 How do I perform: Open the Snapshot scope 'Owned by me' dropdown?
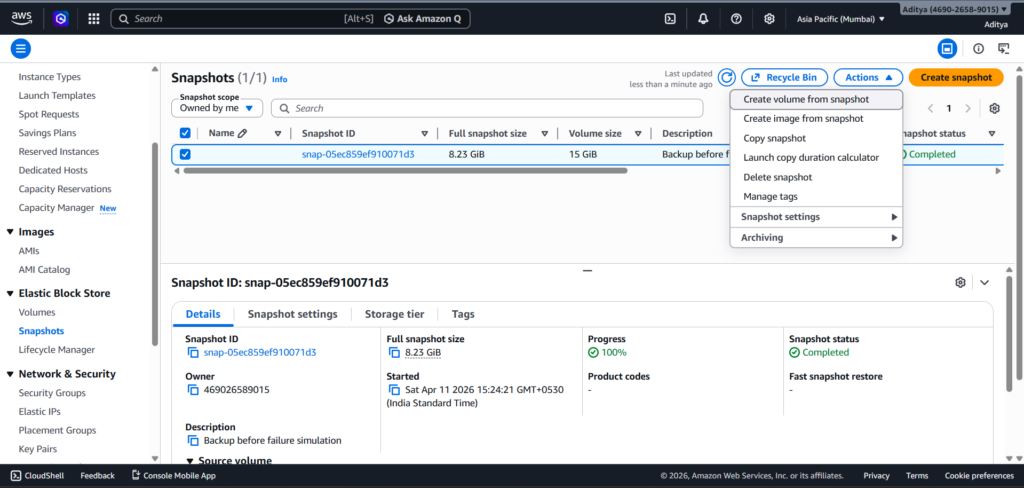coord(217,107)
